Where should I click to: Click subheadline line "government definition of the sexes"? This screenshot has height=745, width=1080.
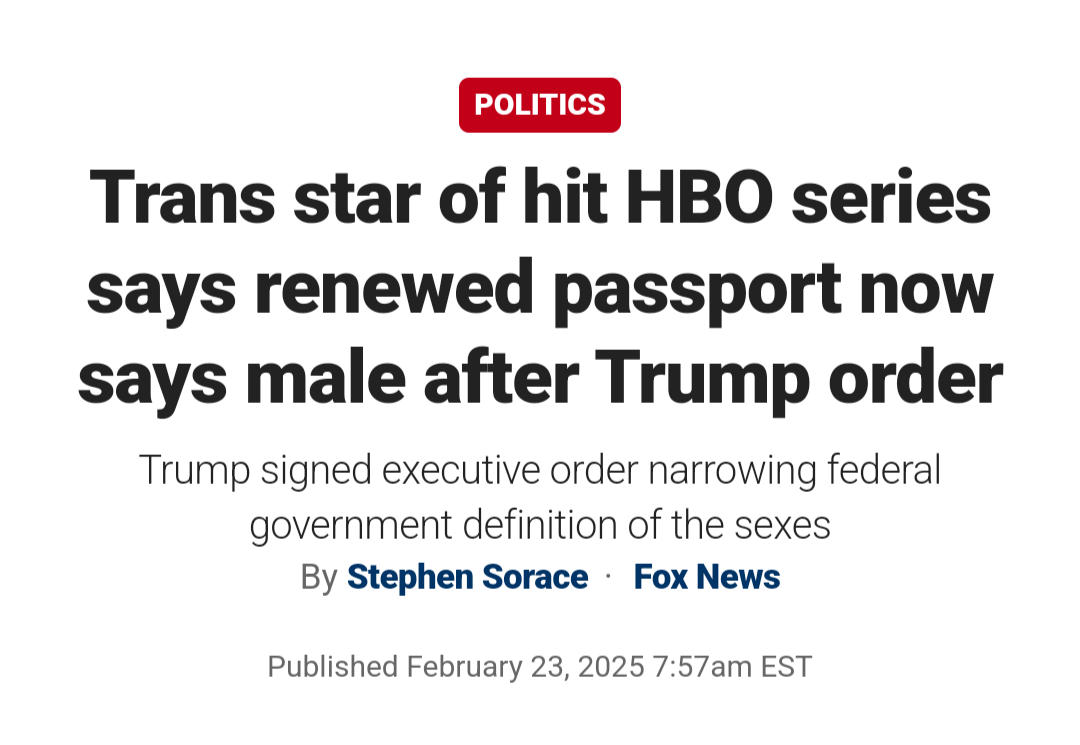click(x=540, y=525)
